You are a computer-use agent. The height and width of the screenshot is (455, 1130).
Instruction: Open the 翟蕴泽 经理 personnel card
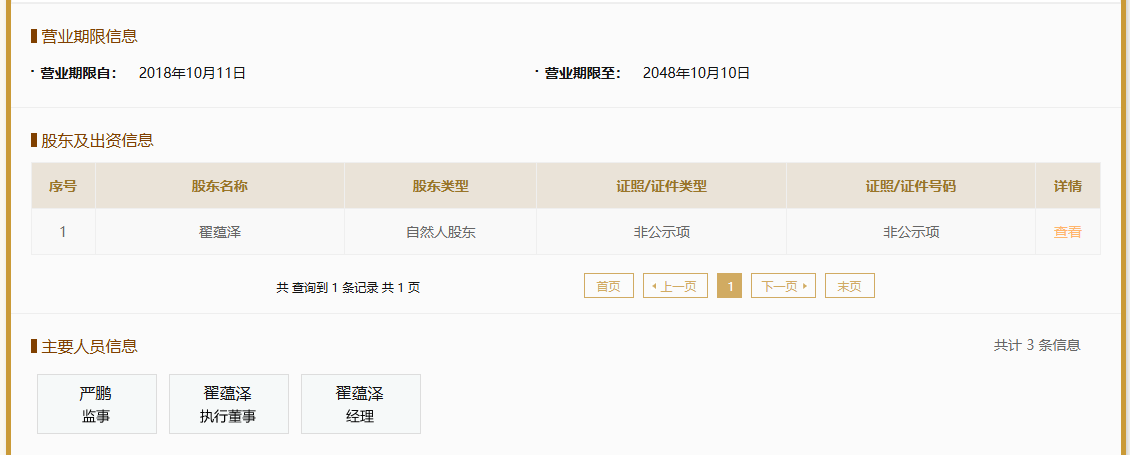click(x=360, y=404)
